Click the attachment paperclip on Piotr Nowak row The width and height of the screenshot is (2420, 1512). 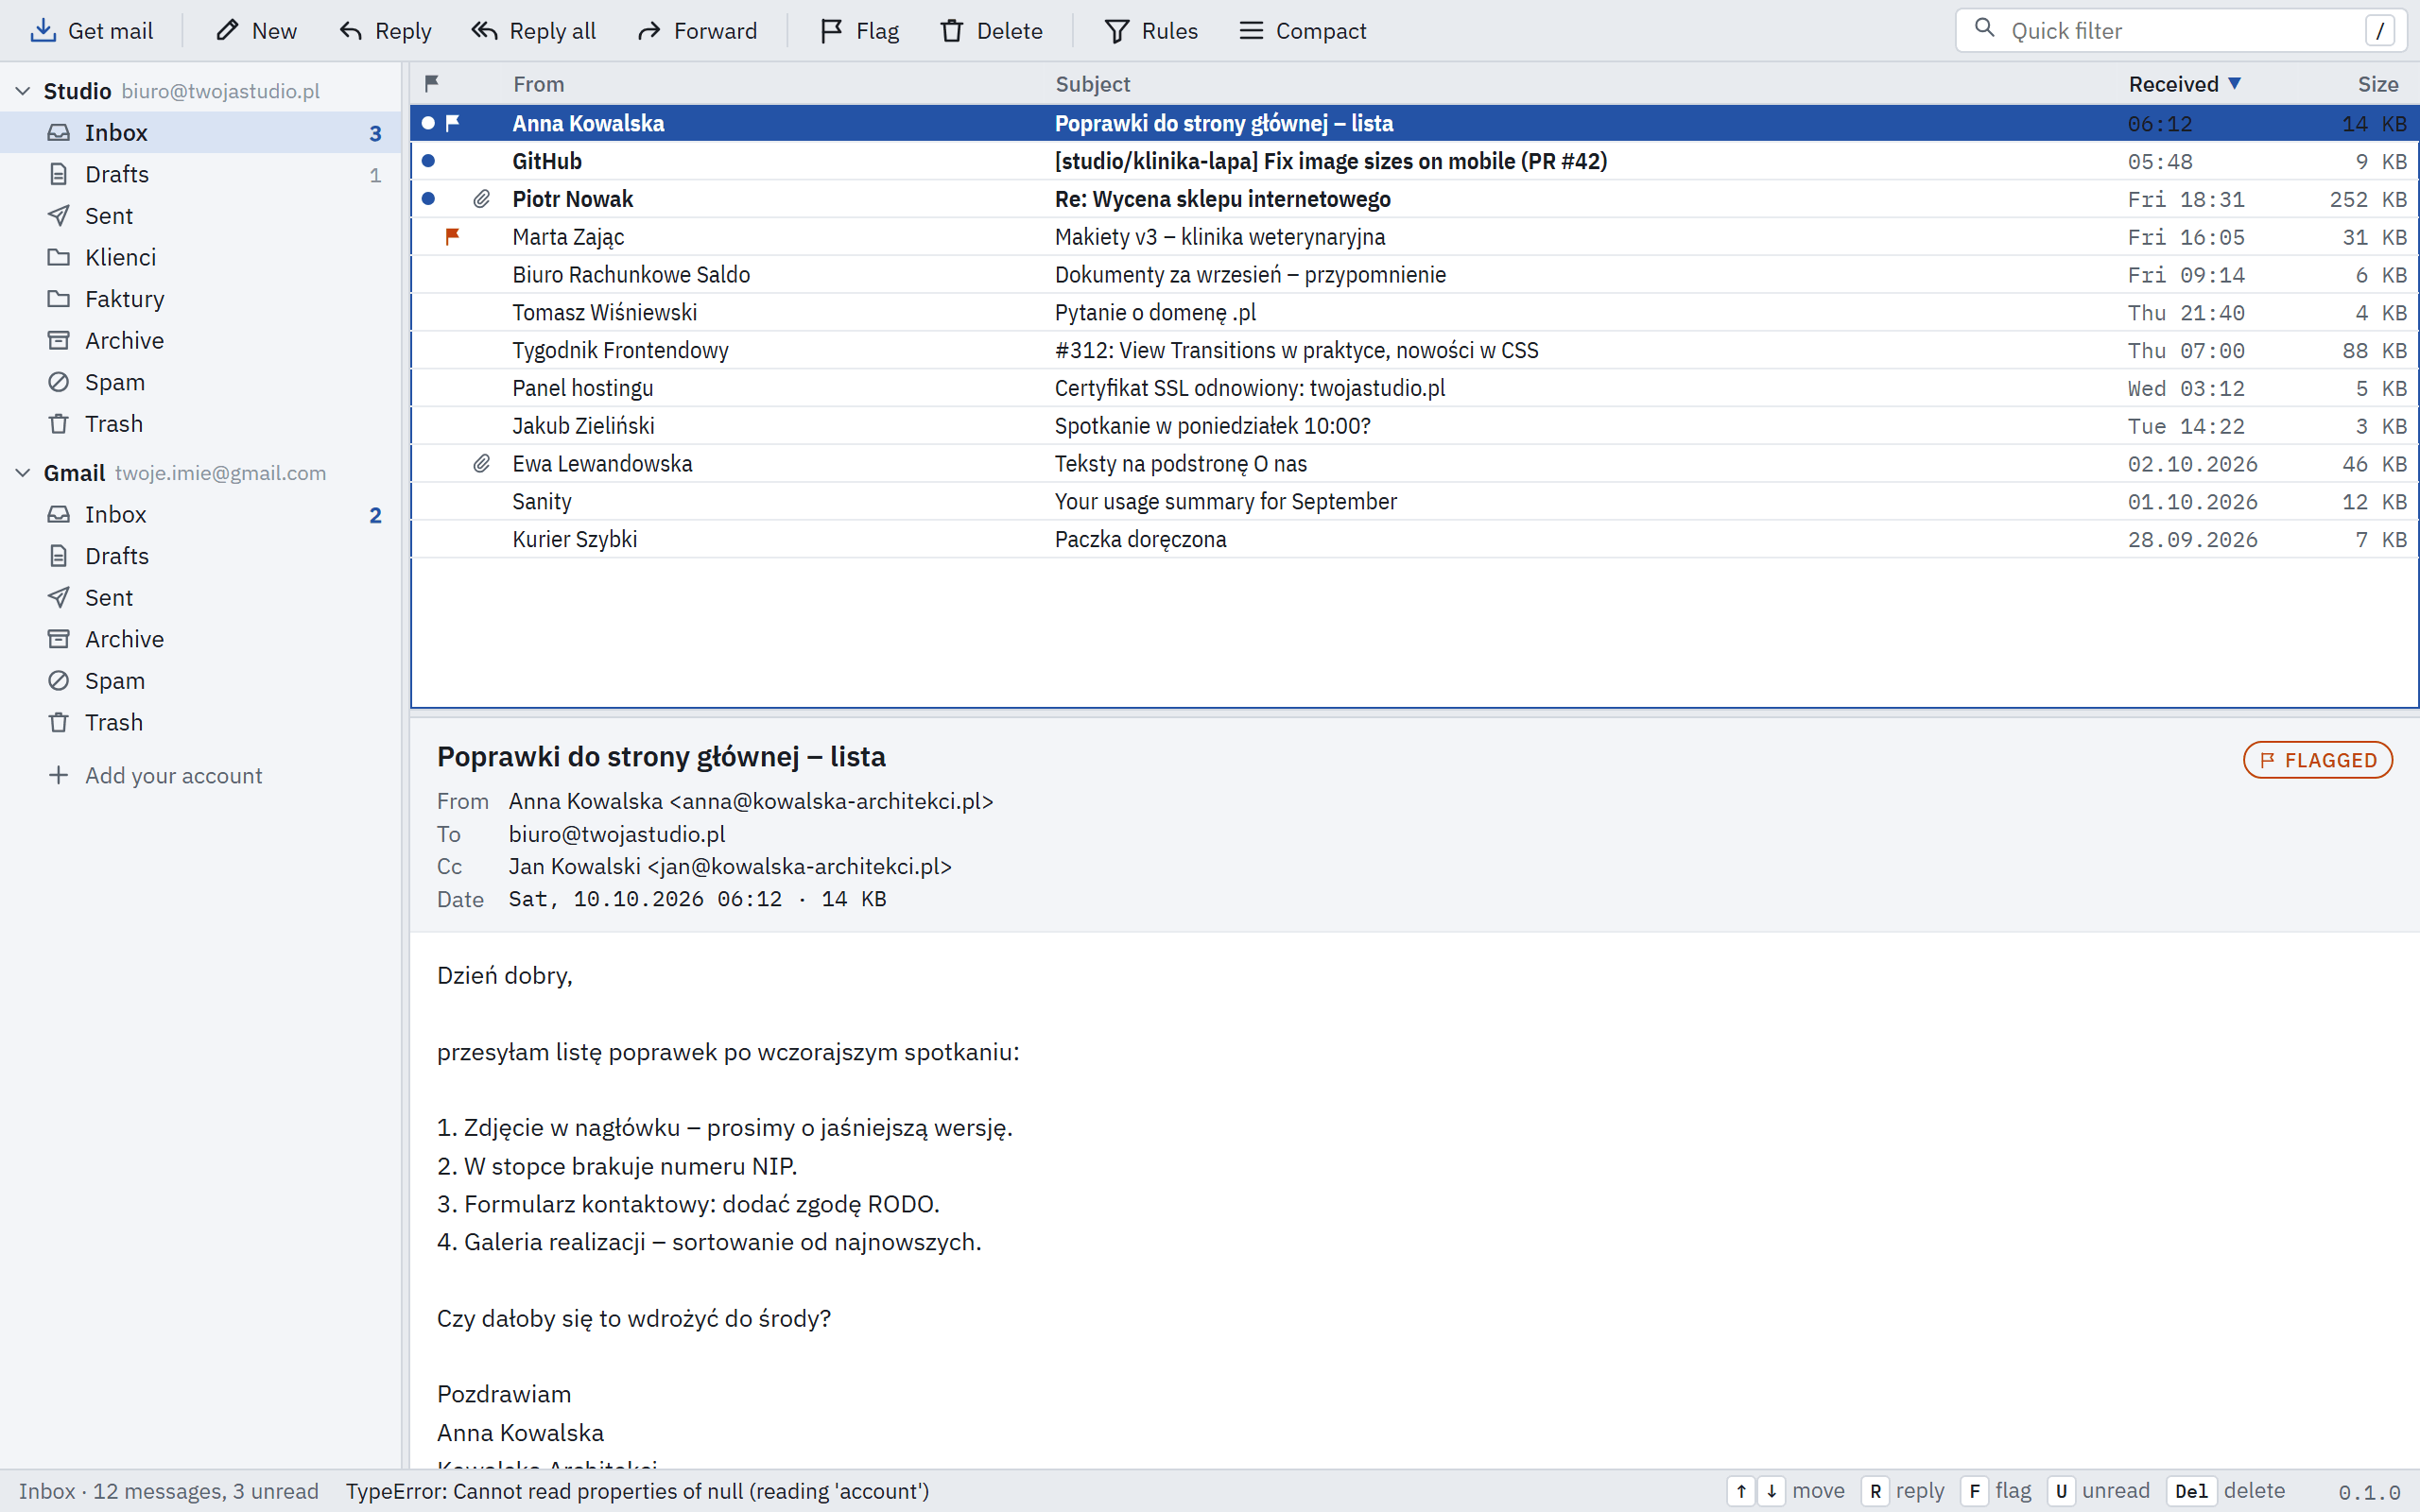[x=482, y=199]
